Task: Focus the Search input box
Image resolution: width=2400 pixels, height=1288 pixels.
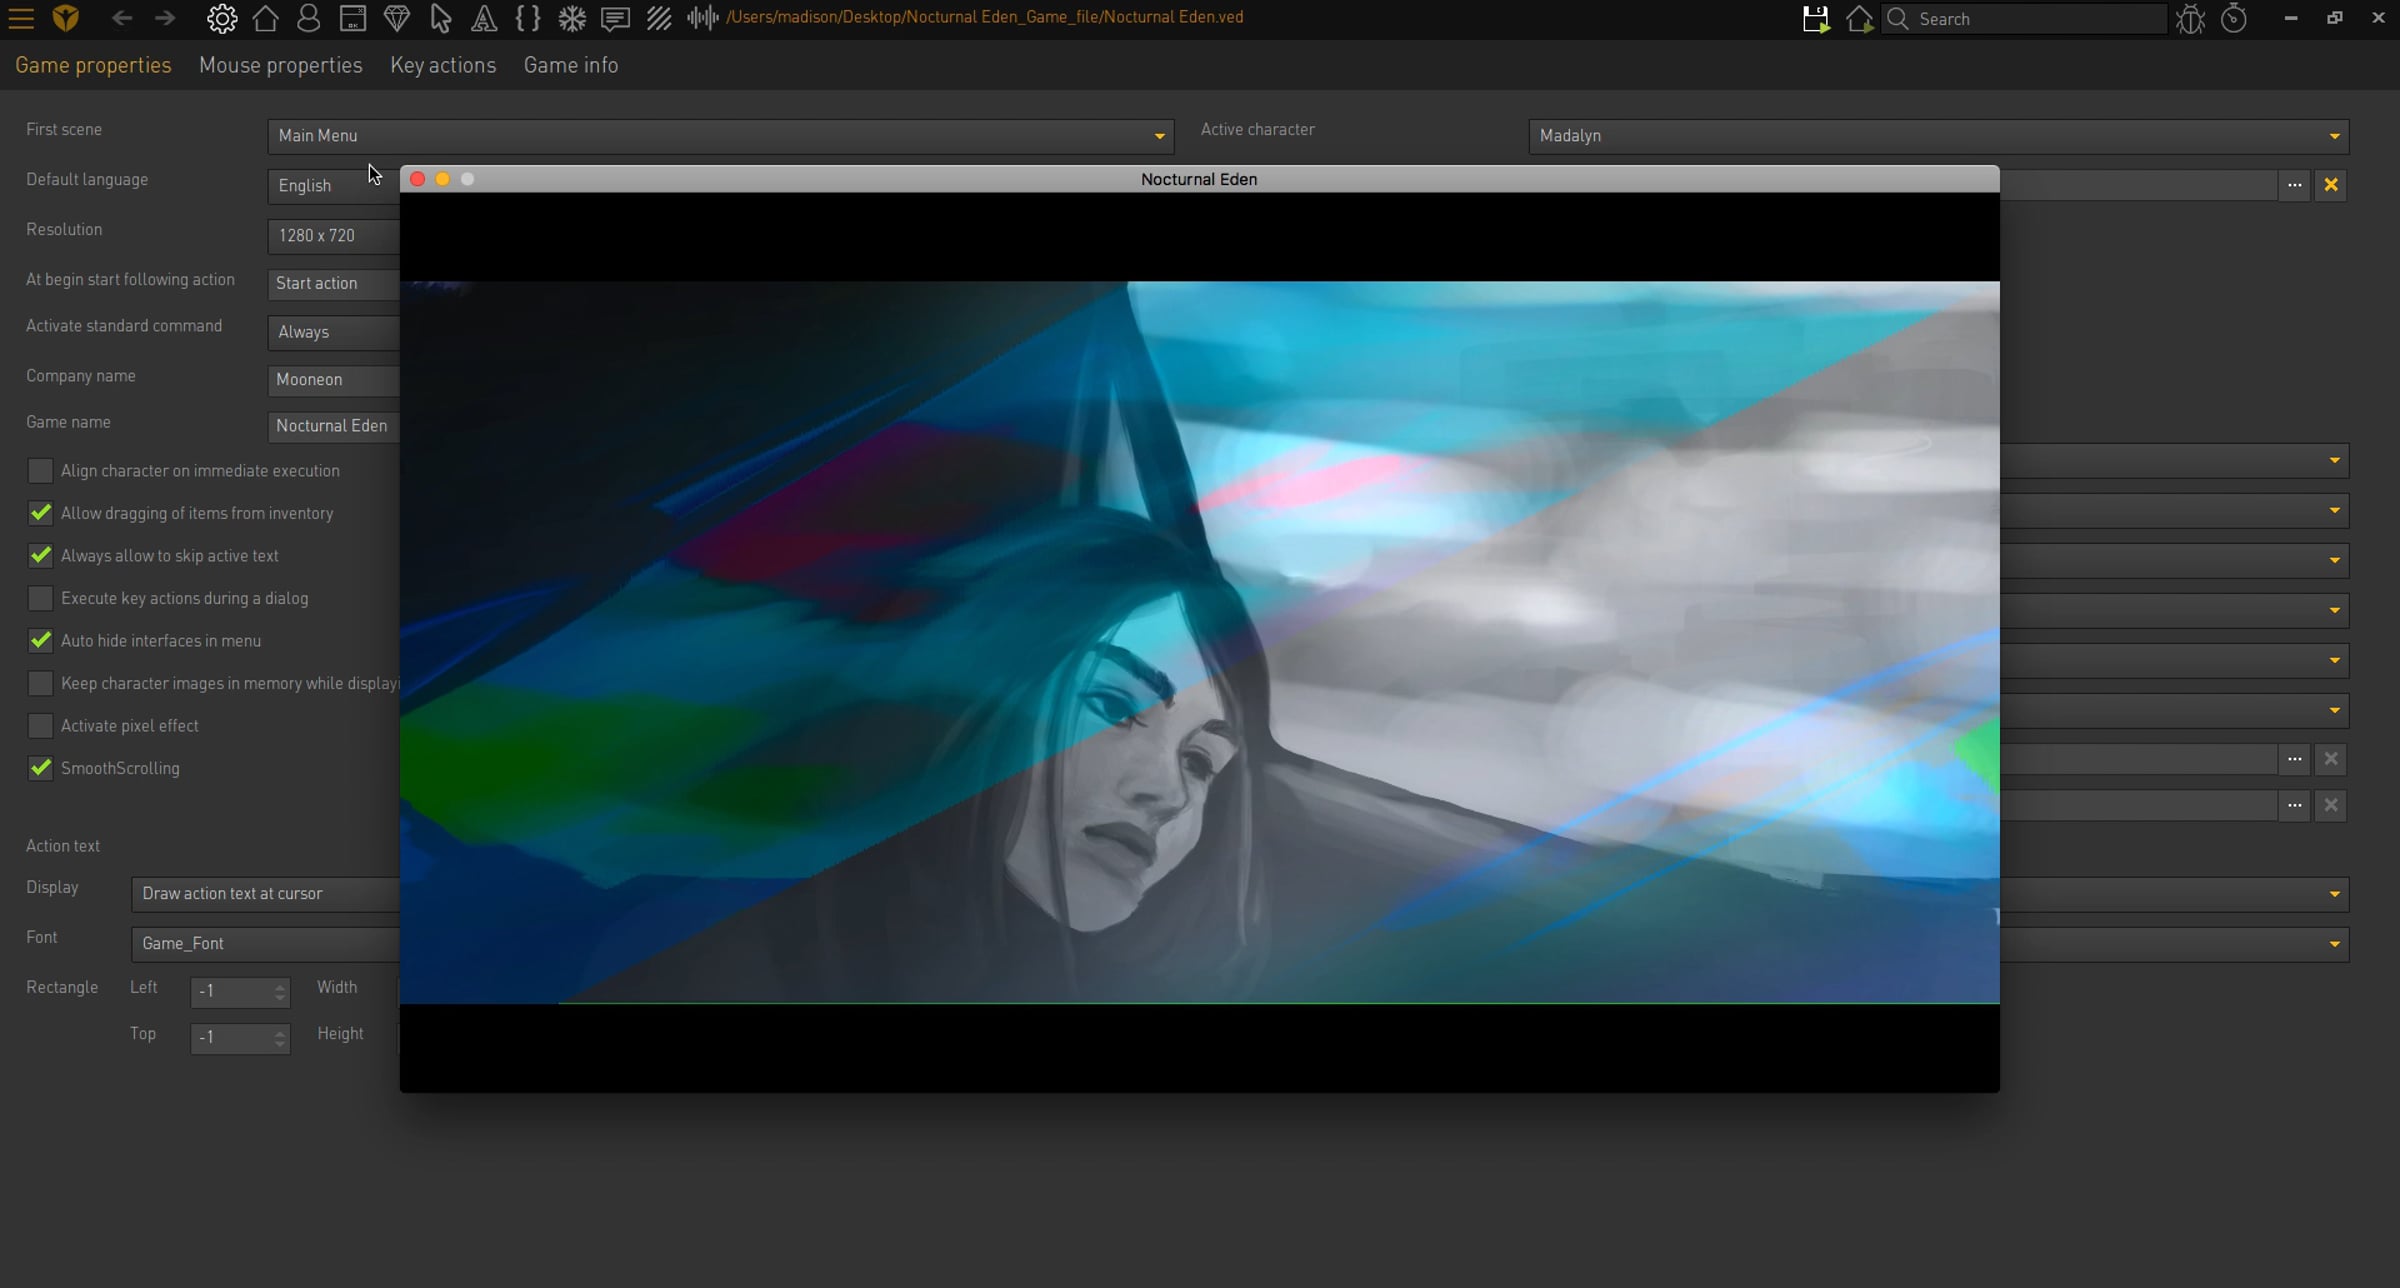Action: point(2040,19)
